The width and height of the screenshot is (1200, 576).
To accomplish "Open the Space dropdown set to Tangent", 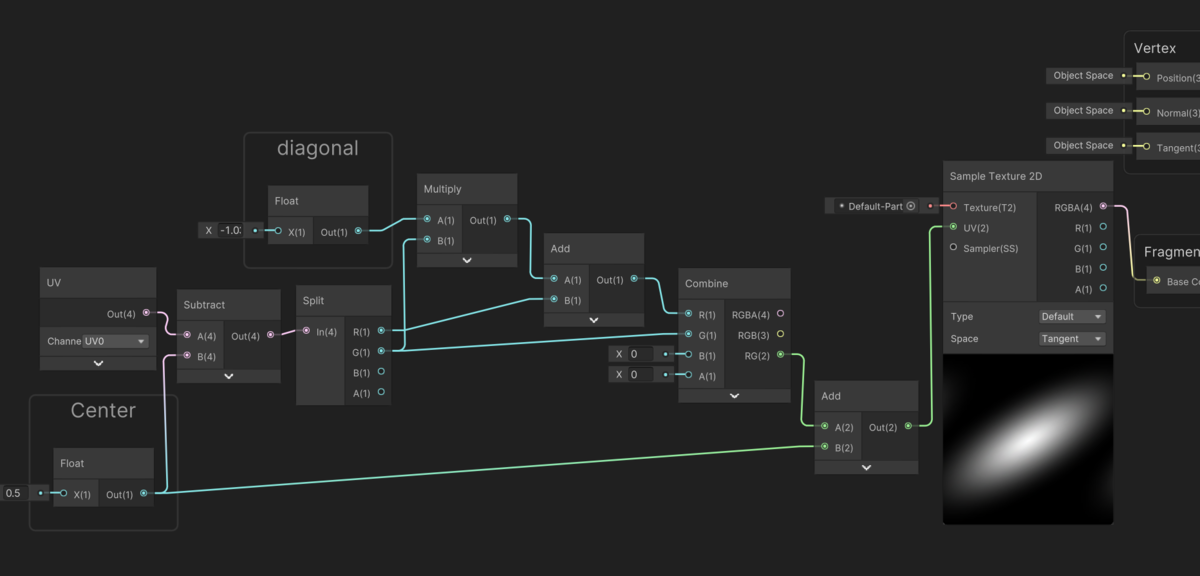I will point(1071,338).
